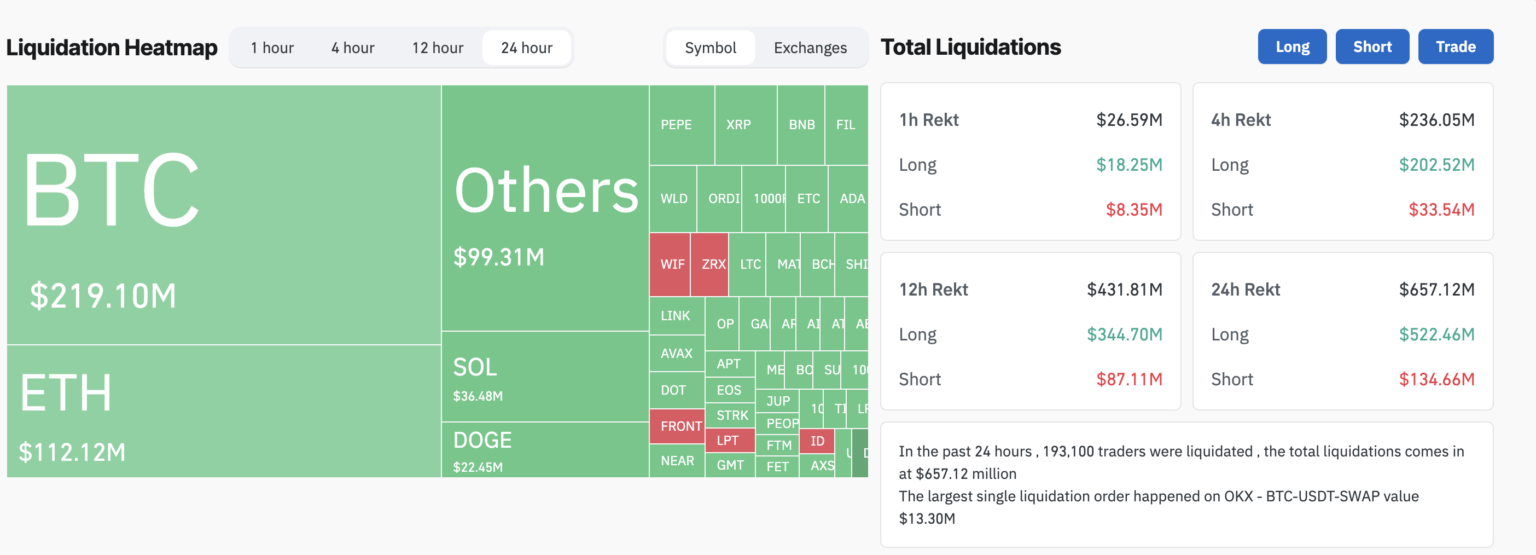Select the red WIF tile

(x=670, y=265)
